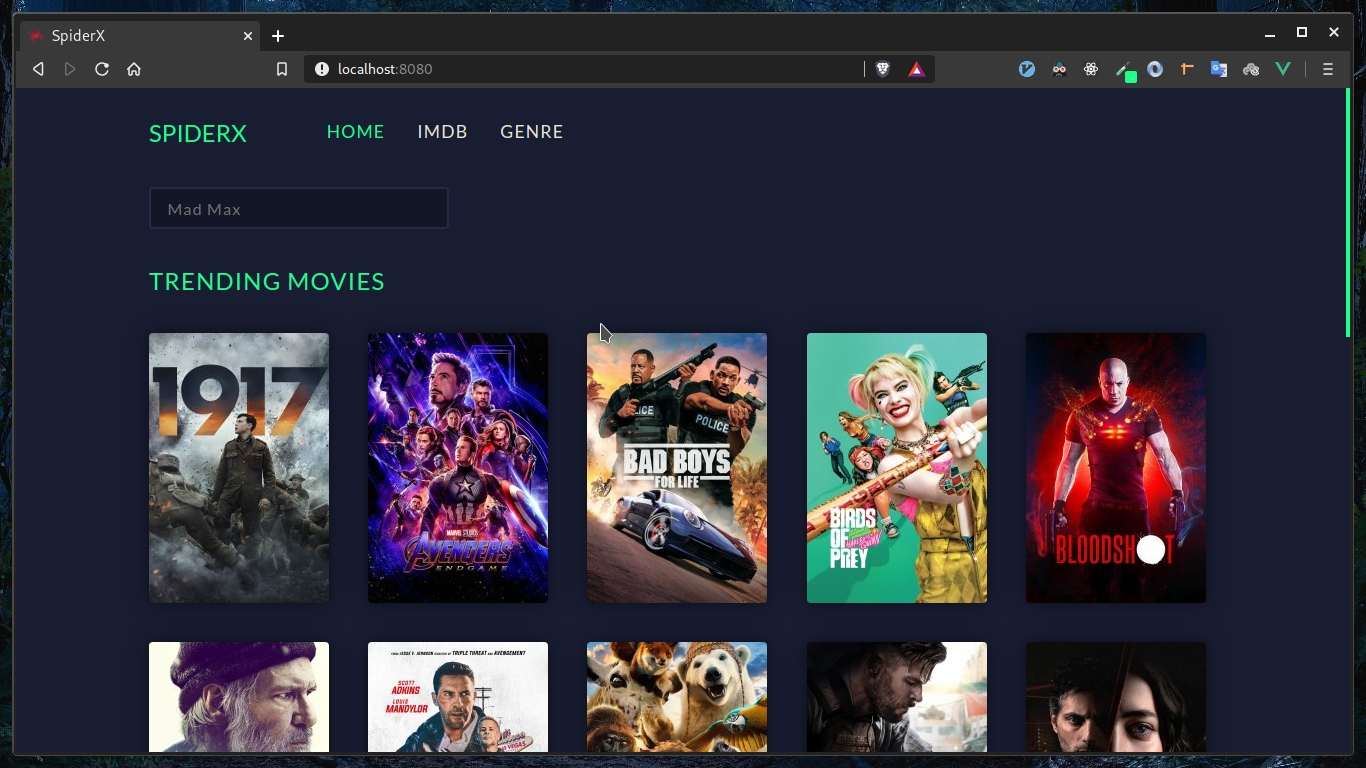Image resolution: width=1366 pixels, height=768 pixels.
Task: Open the Scott Adkins movie poster
Action: pyautogui.click(x=458, y=697)
